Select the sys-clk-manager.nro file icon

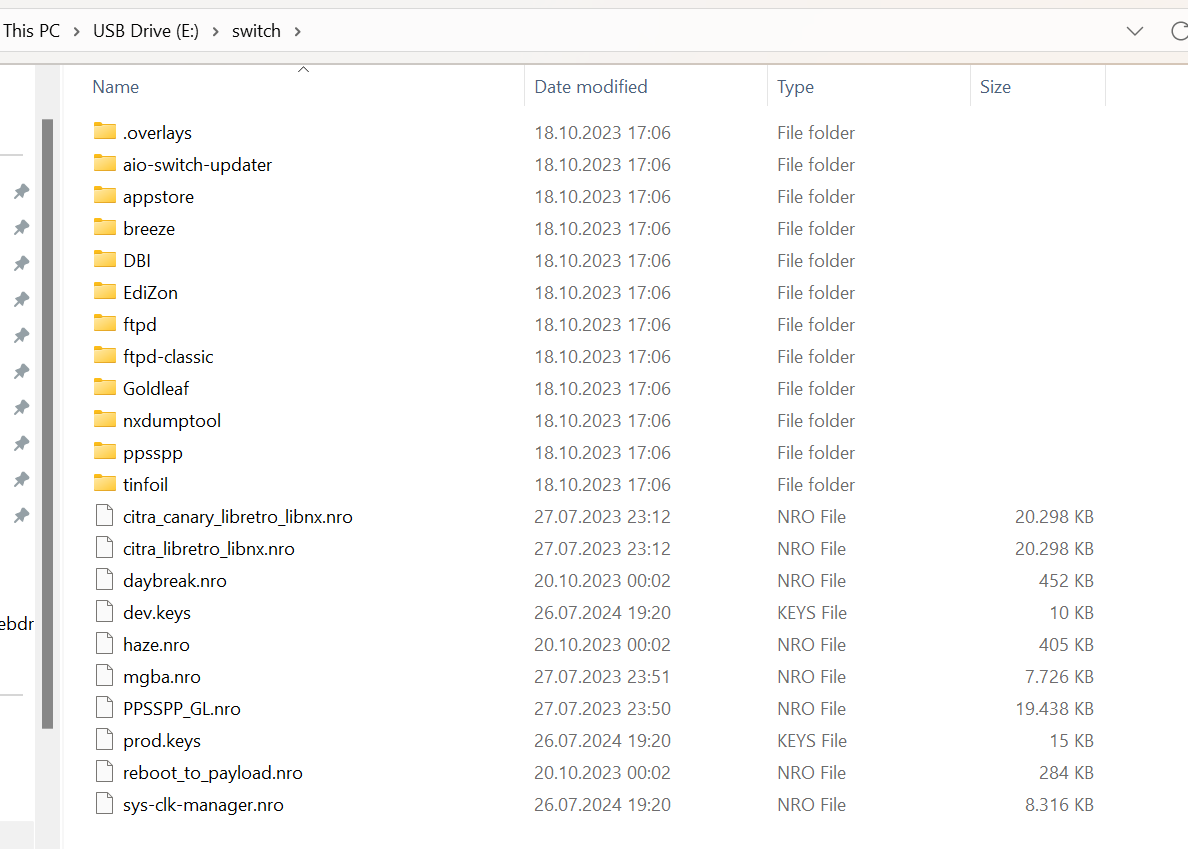coord(105,804)
